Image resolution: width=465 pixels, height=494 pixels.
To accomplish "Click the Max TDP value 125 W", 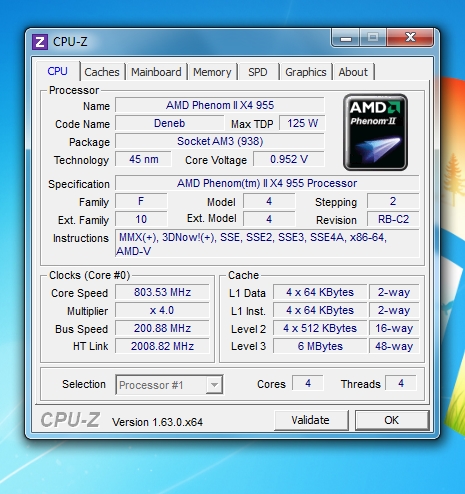I will [x=302, y=123].
